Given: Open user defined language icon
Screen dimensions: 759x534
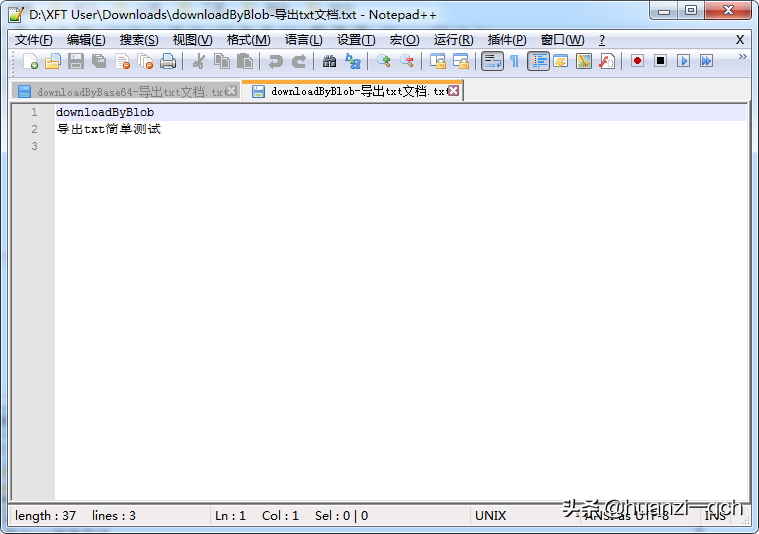Looking at the screenshot, I should [561, 61].
